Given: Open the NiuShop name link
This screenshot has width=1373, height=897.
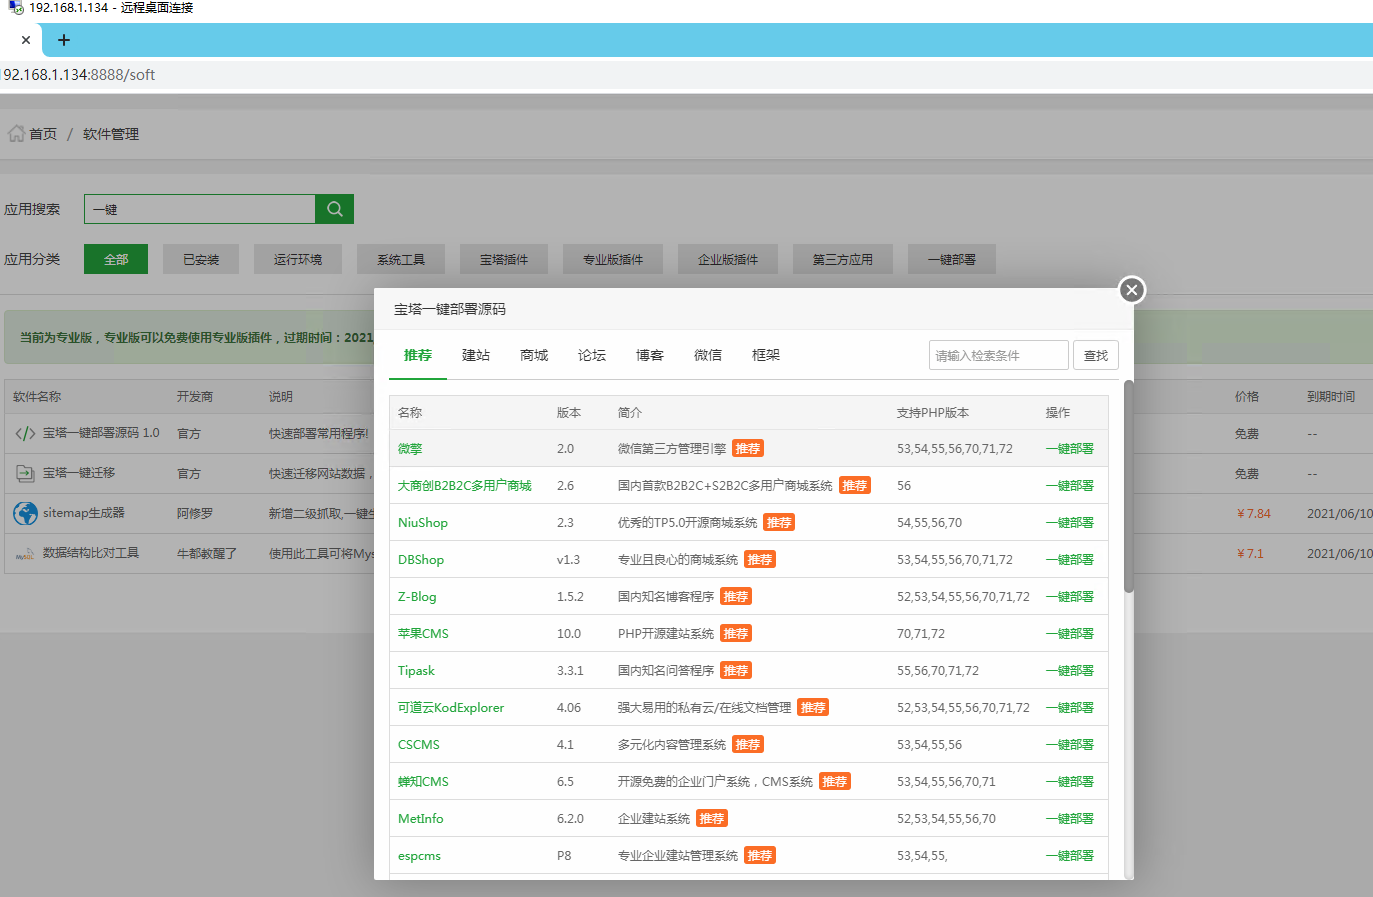Looking at the screenshot, I should coord(423,523).
